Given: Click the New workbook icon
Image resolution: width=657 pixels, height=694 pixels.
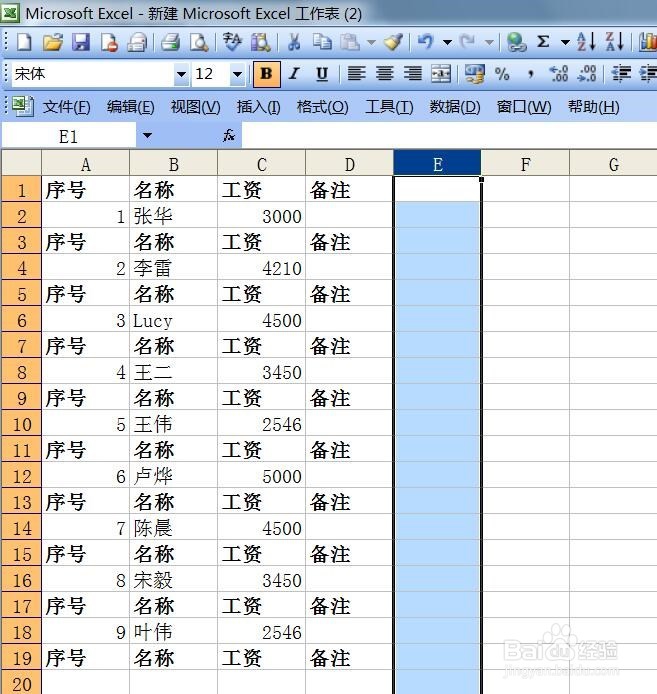Looking at the screenshot, I should tap(24, 42).
